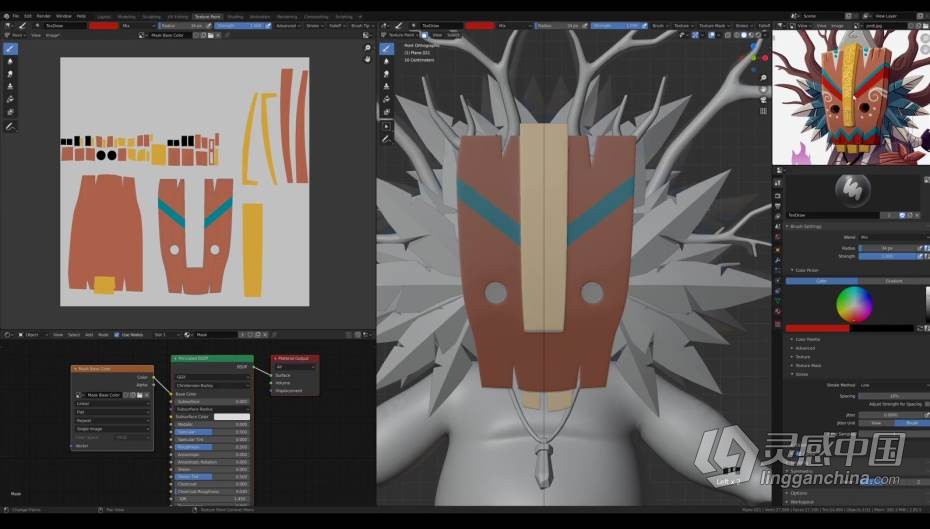This screenshot has height=529, width=930.
Task: Click the pan hand icon in image editor
Action: click(x=368, y=59)
